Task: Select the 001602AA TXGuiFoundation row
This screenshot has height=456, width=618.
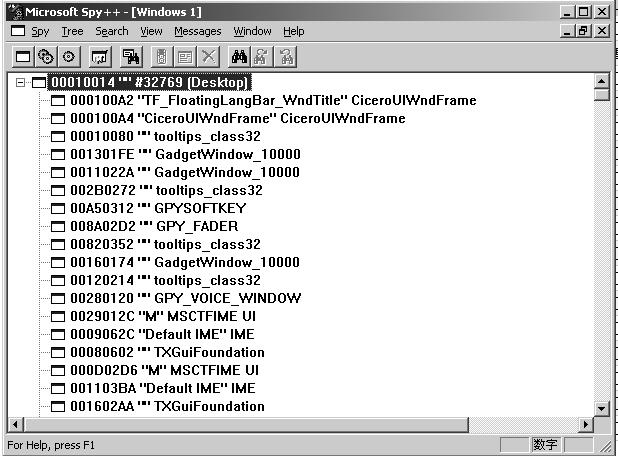Action: 168,407
